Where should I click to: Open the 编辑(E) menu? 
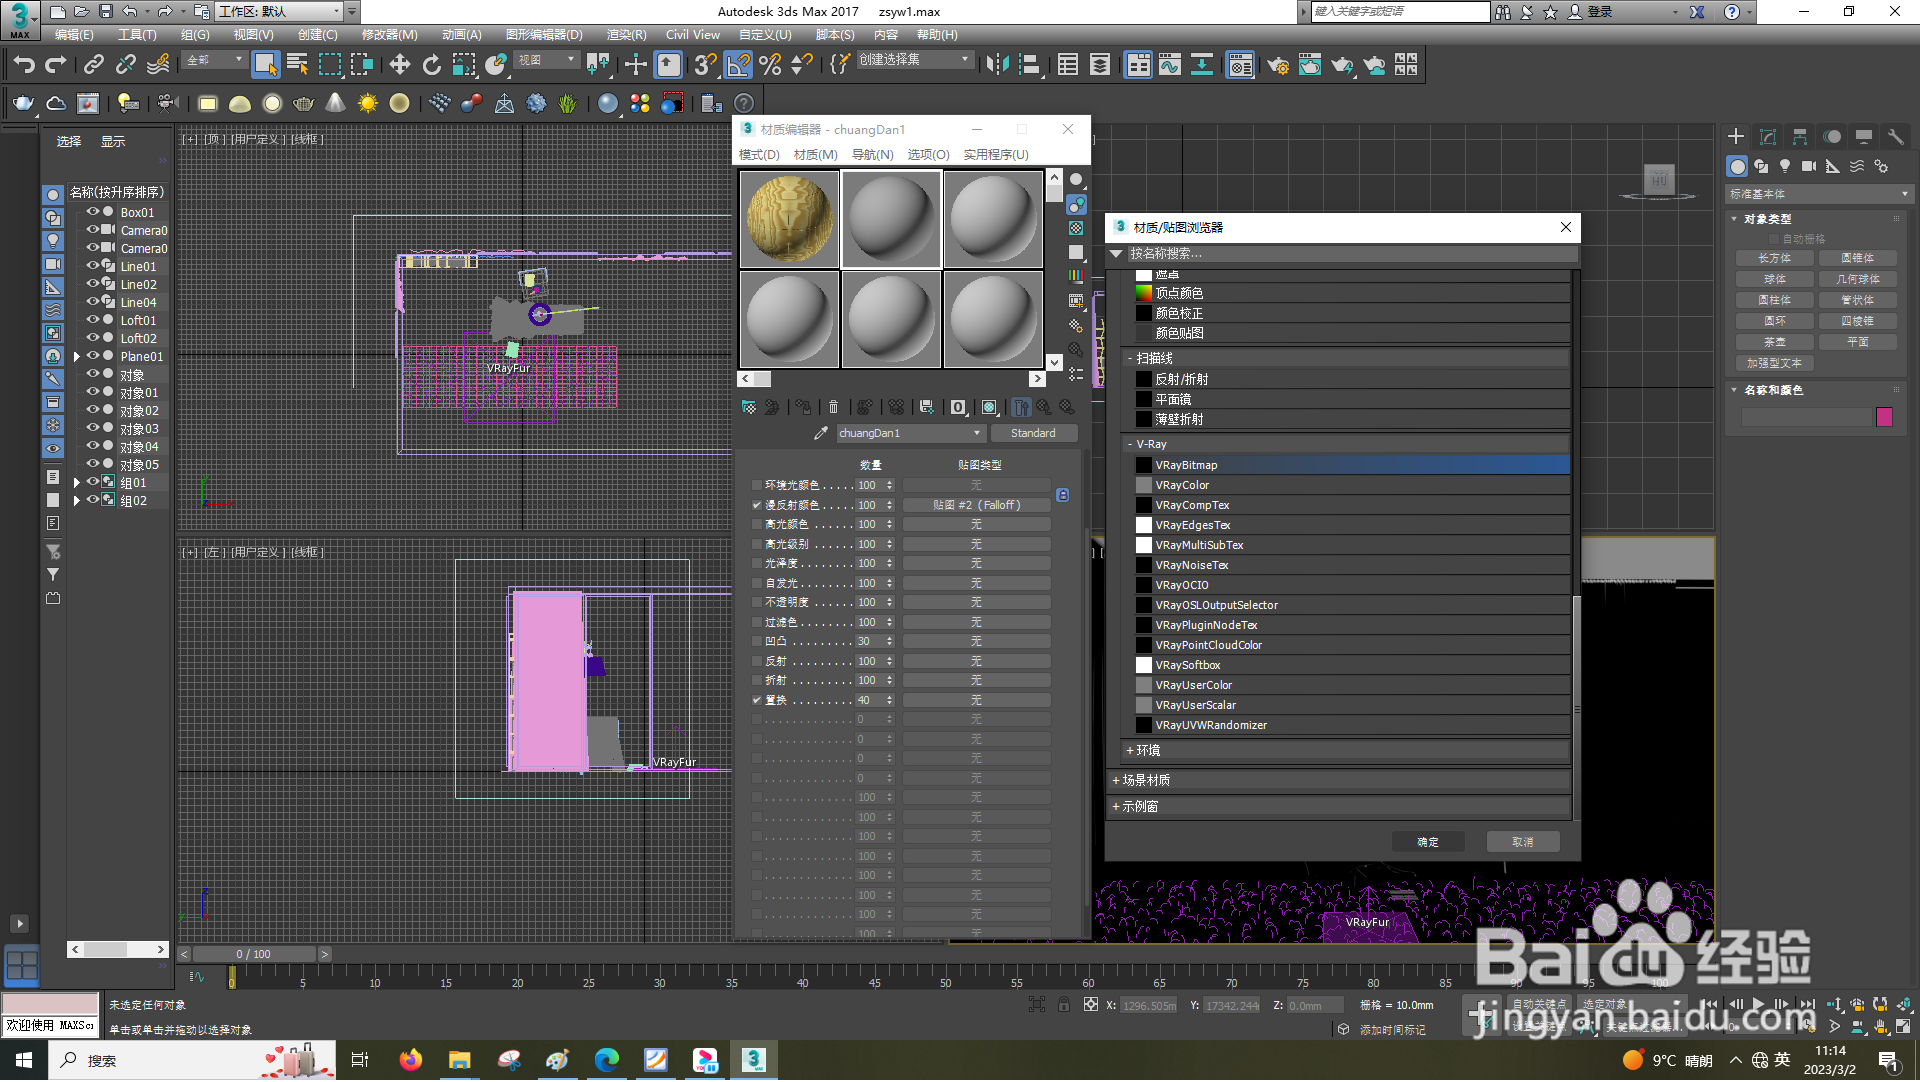pos(74,34)
